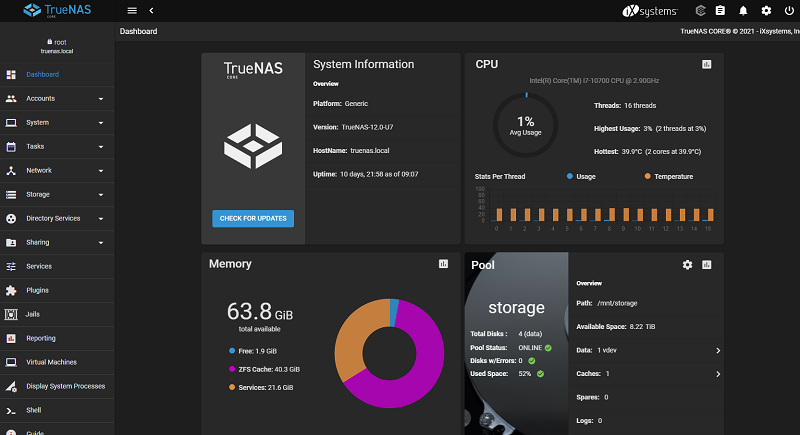
Task: Click "Available Space: 8.22 TiB" row
Action: [x=616, y=326]
